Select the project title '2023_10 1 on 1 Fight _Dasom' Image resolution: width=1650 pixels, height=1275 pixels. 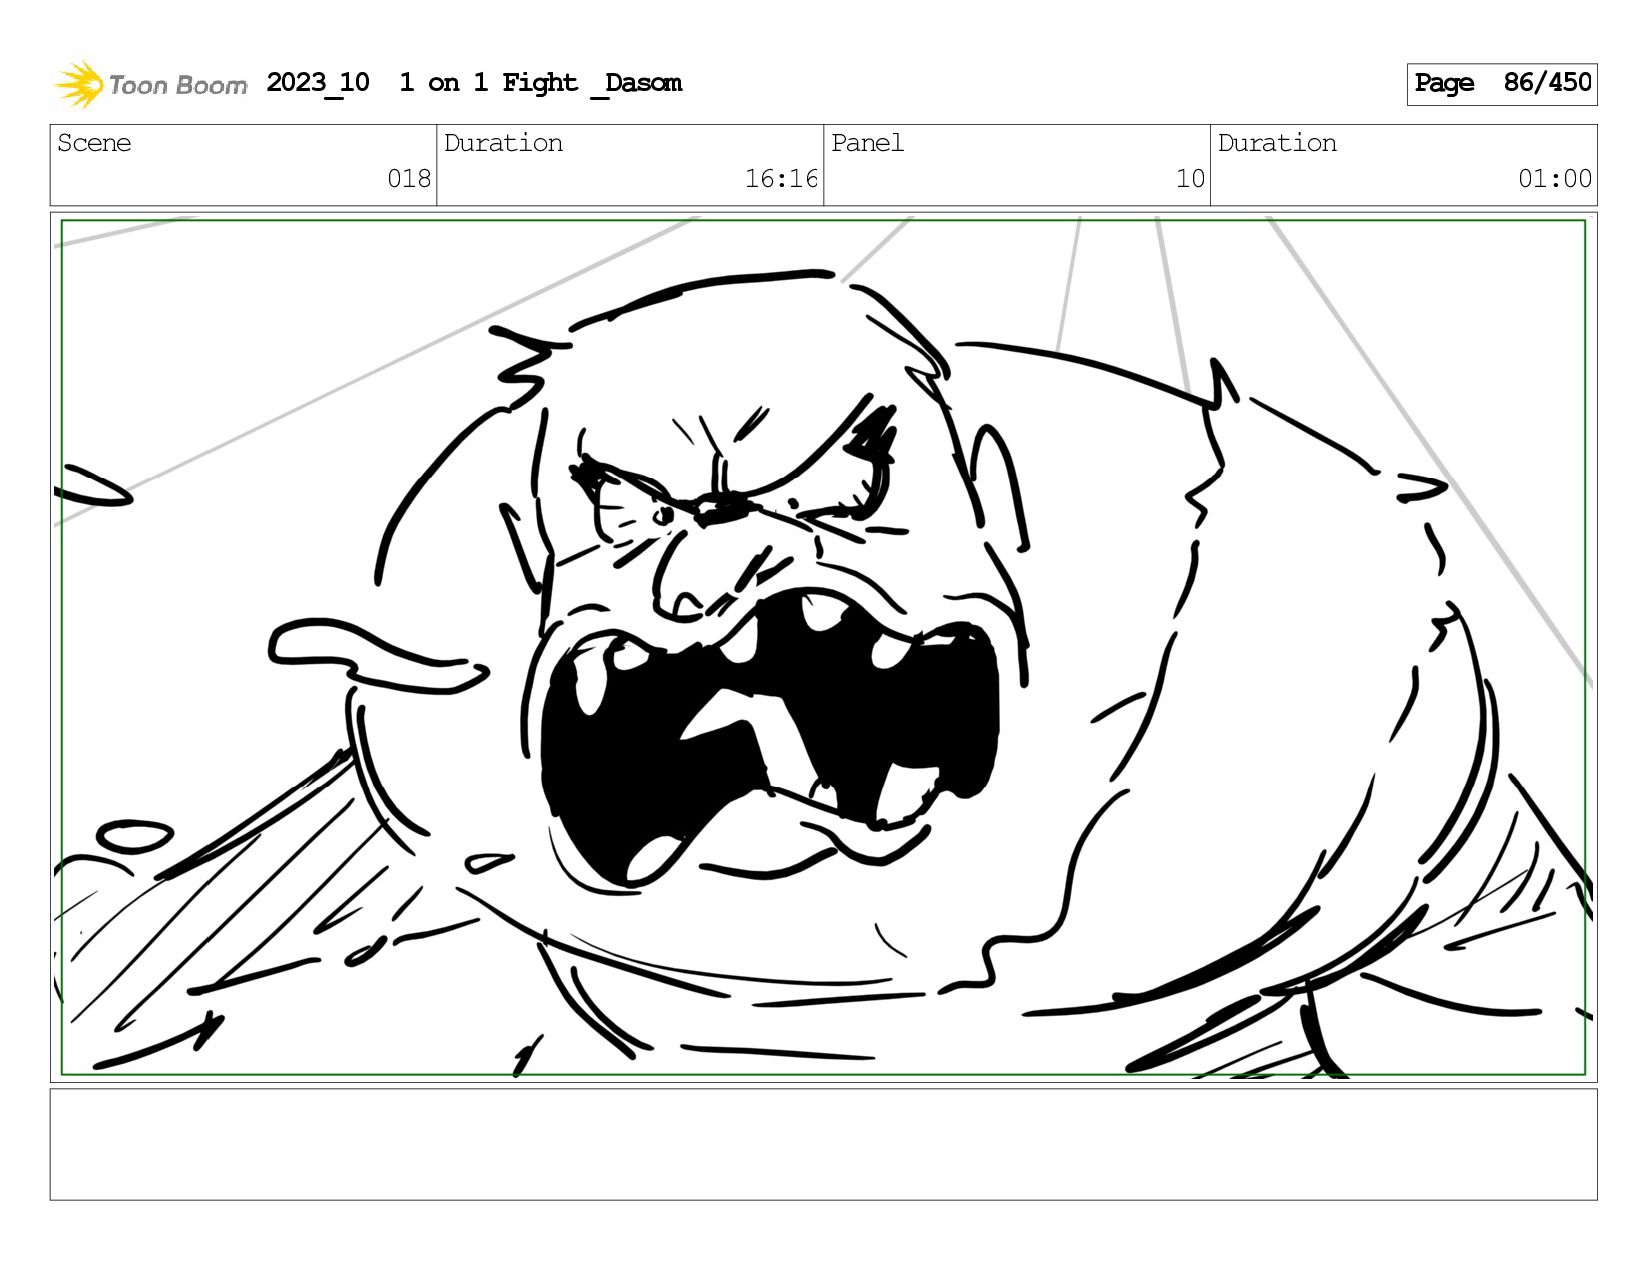pos(474,83)
